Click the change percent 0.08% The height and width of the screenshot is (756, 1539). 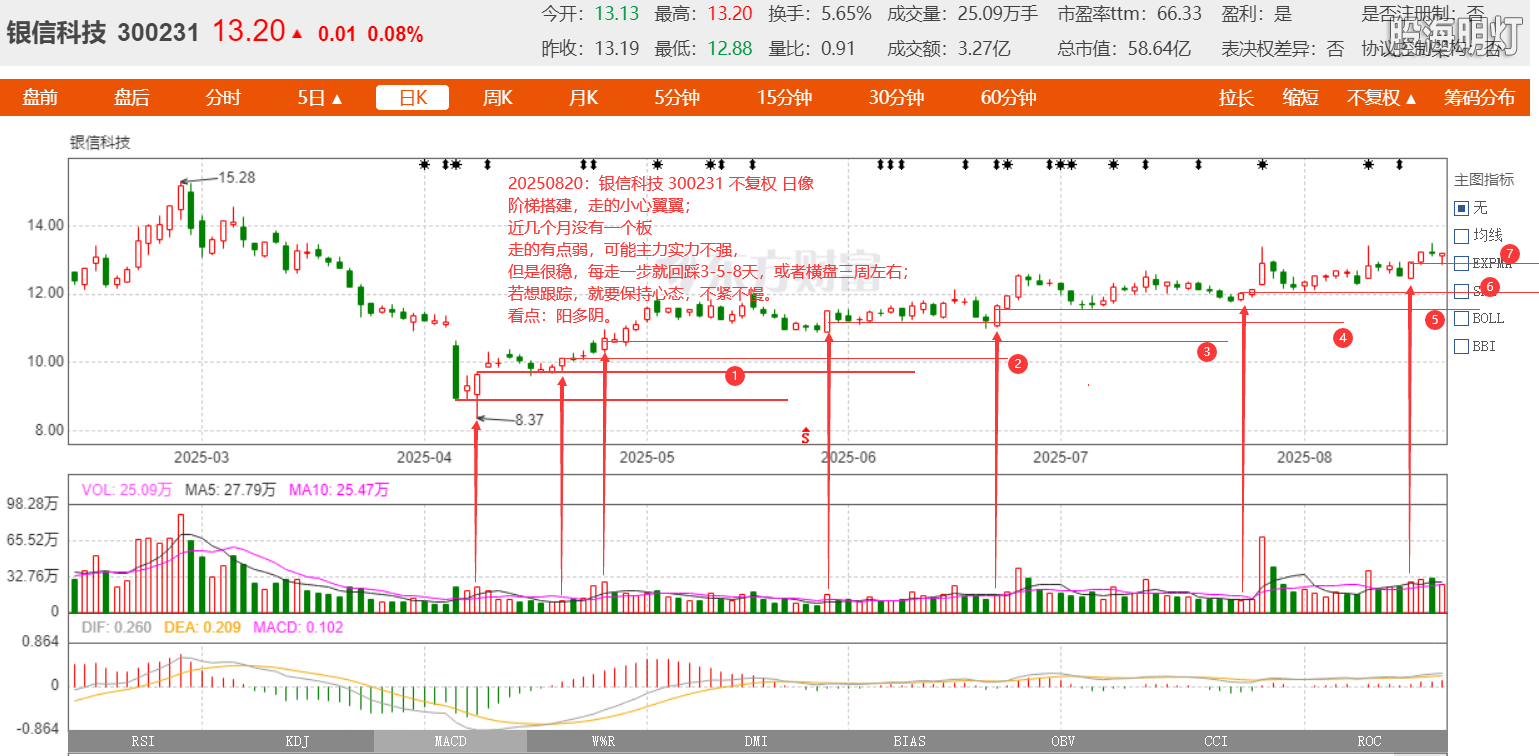pos(396,34)
